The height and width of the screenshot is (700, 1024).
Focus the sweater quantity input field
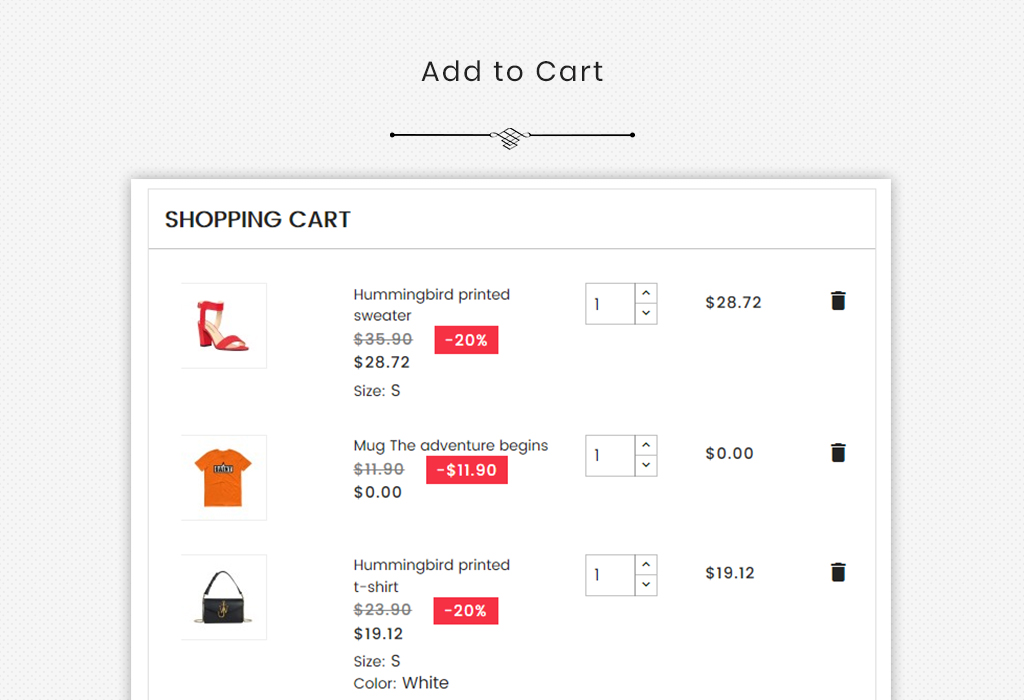tap(610, 304)
